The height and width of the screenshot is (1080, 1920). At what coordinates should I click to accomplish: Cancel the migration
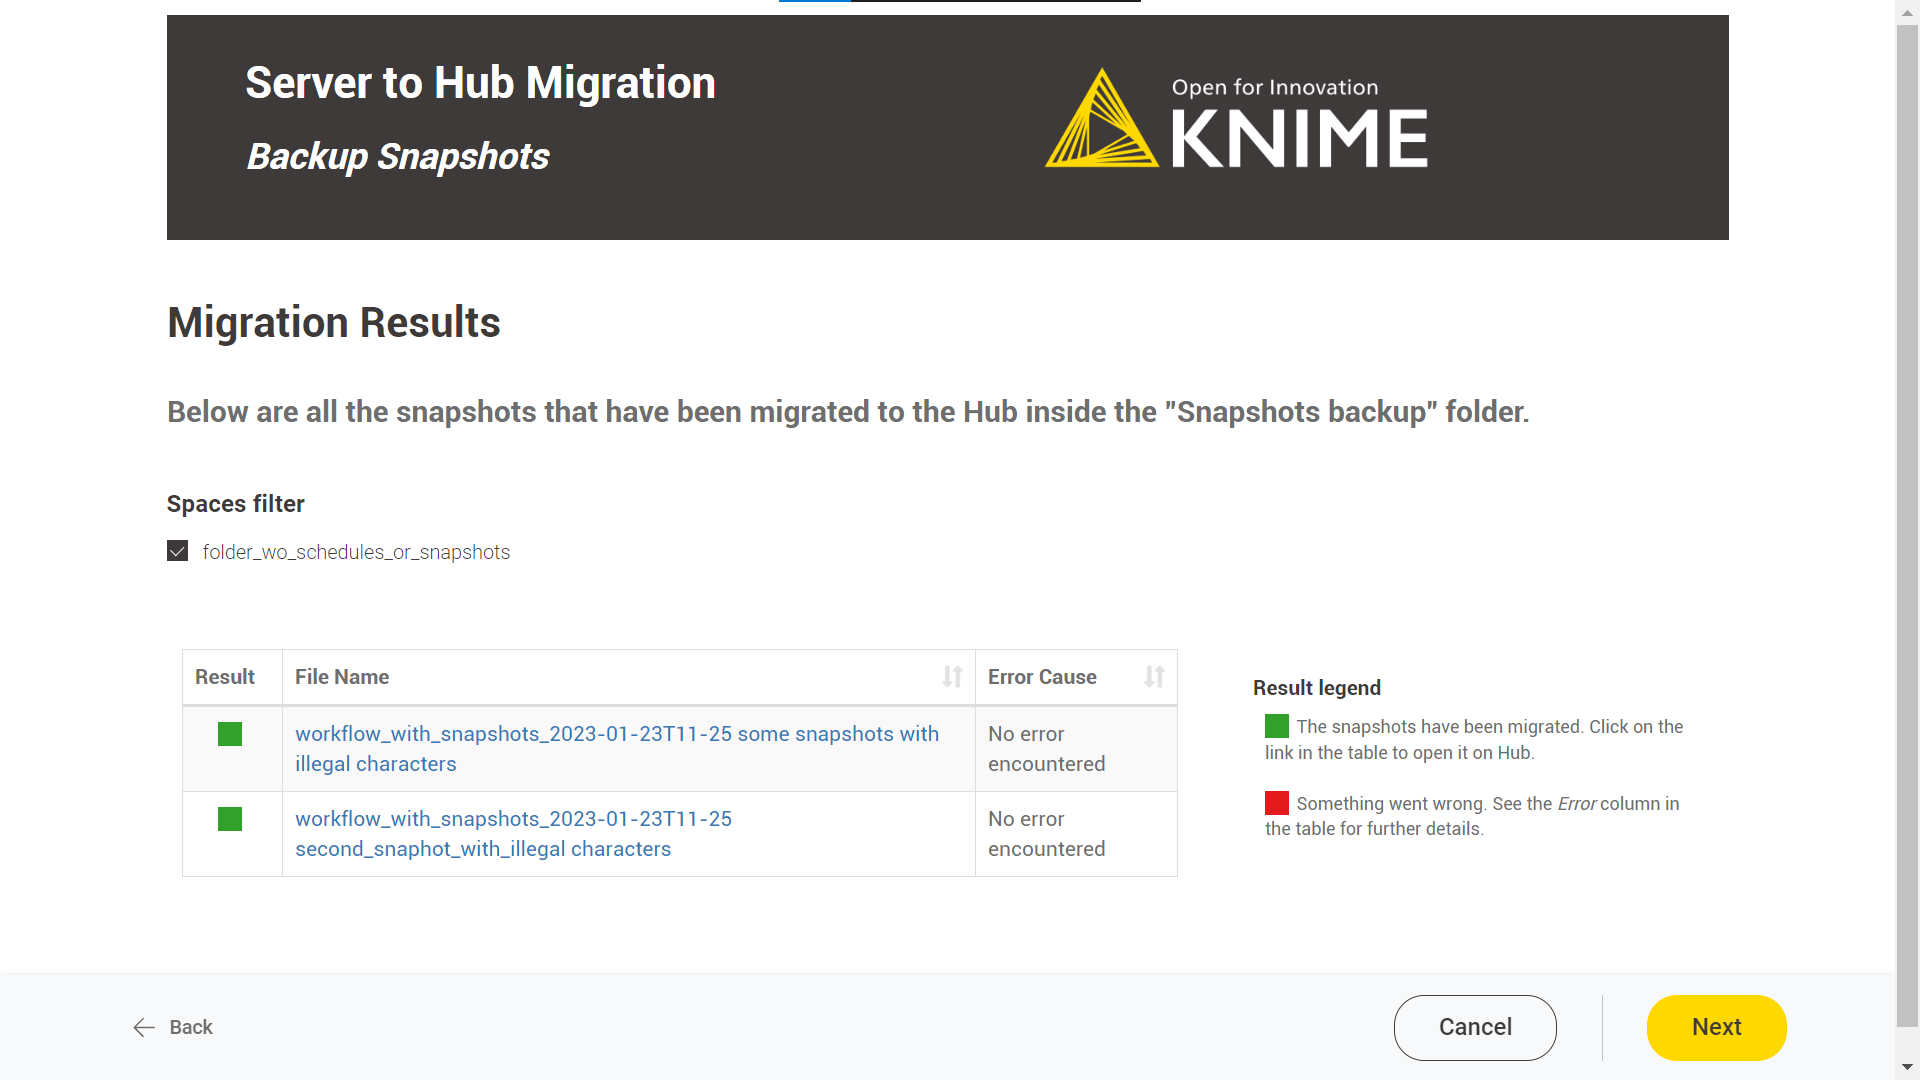pos(1475,1027)
